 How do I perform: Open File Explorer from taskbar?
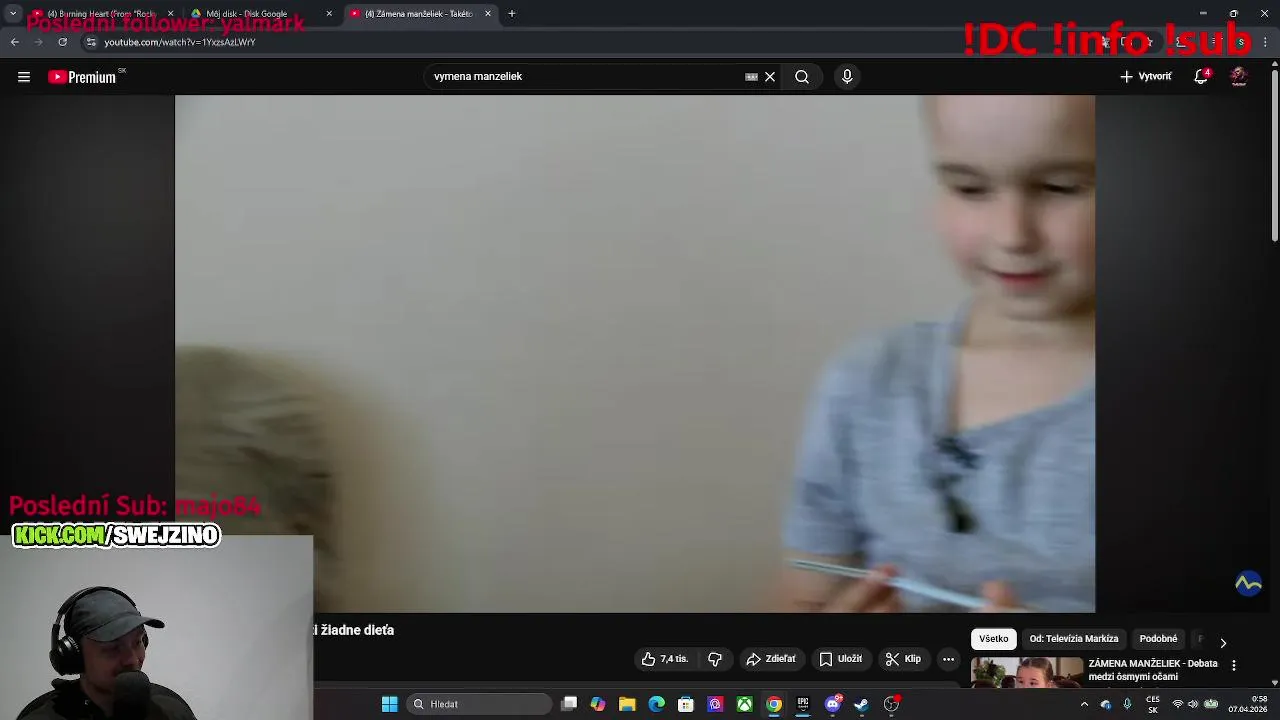click(x=627, y=704)
